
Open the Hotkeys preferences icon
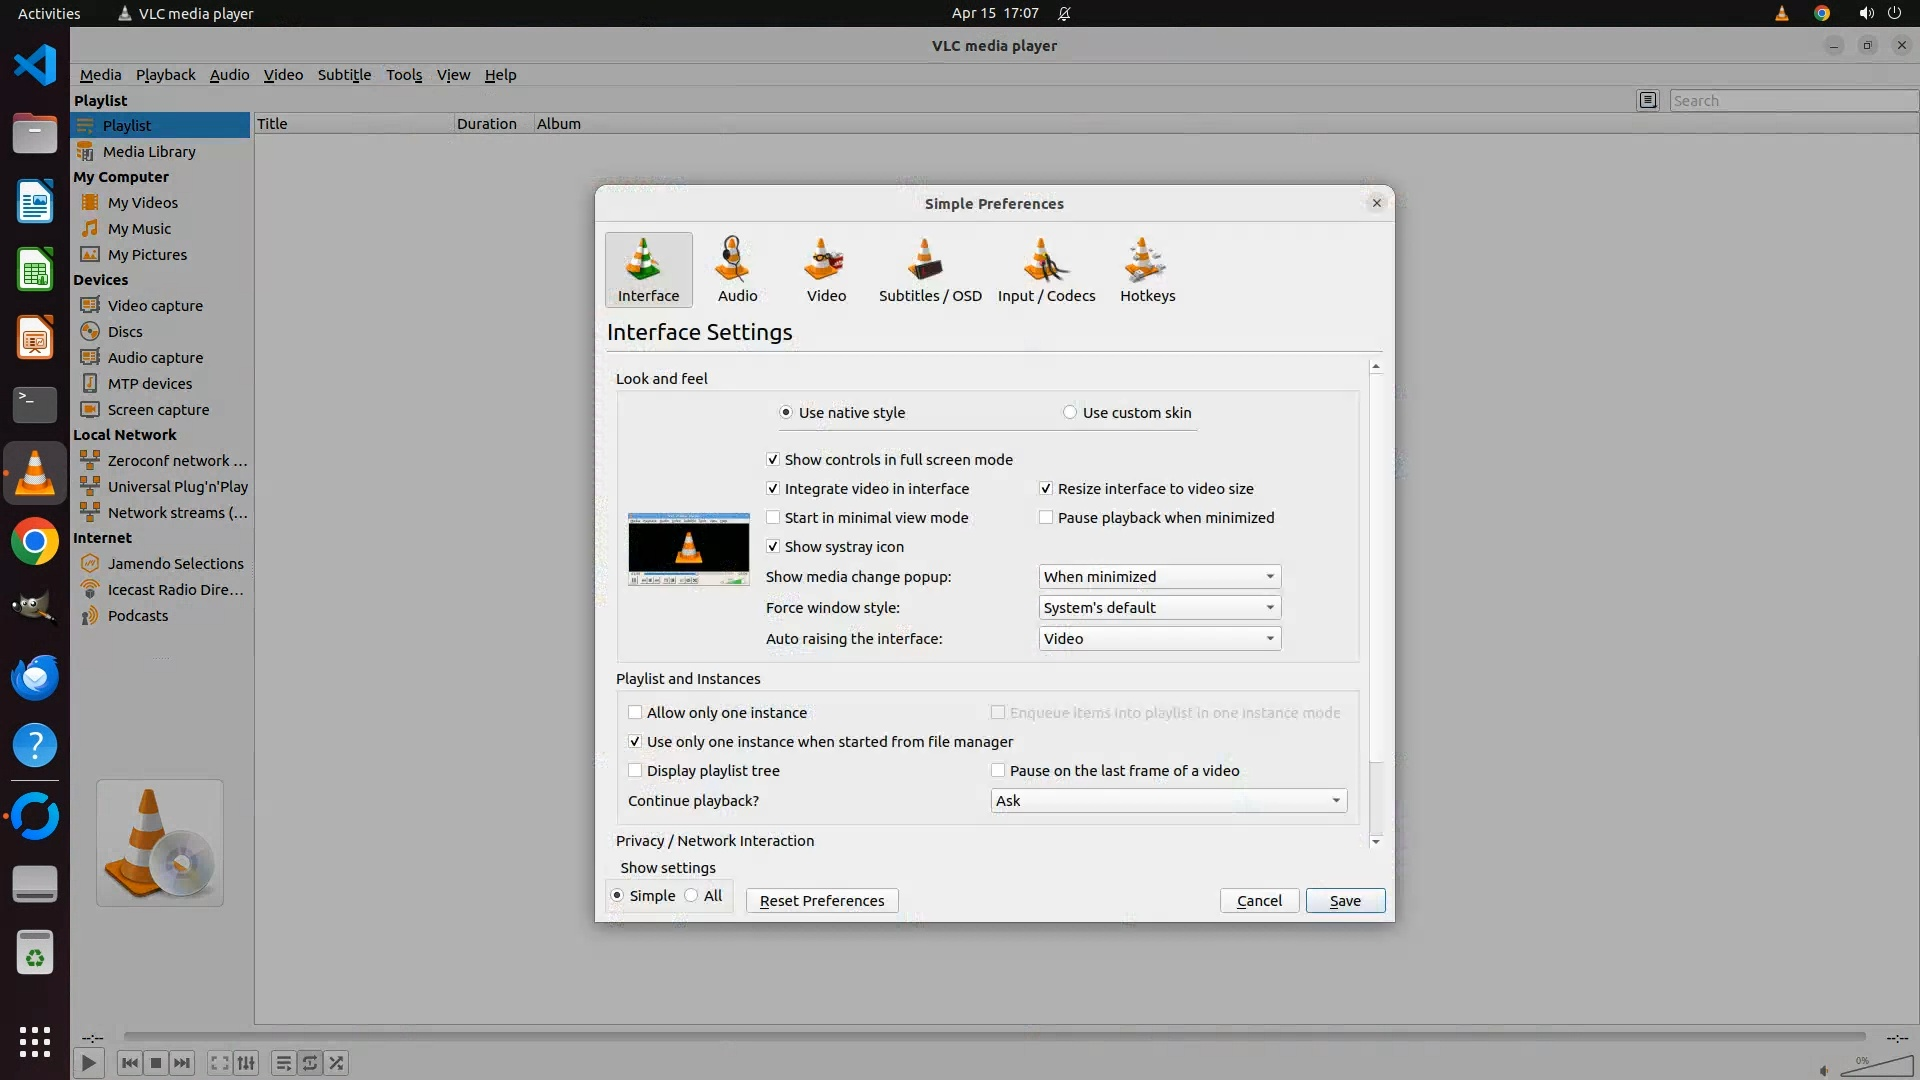[1147, 269]
